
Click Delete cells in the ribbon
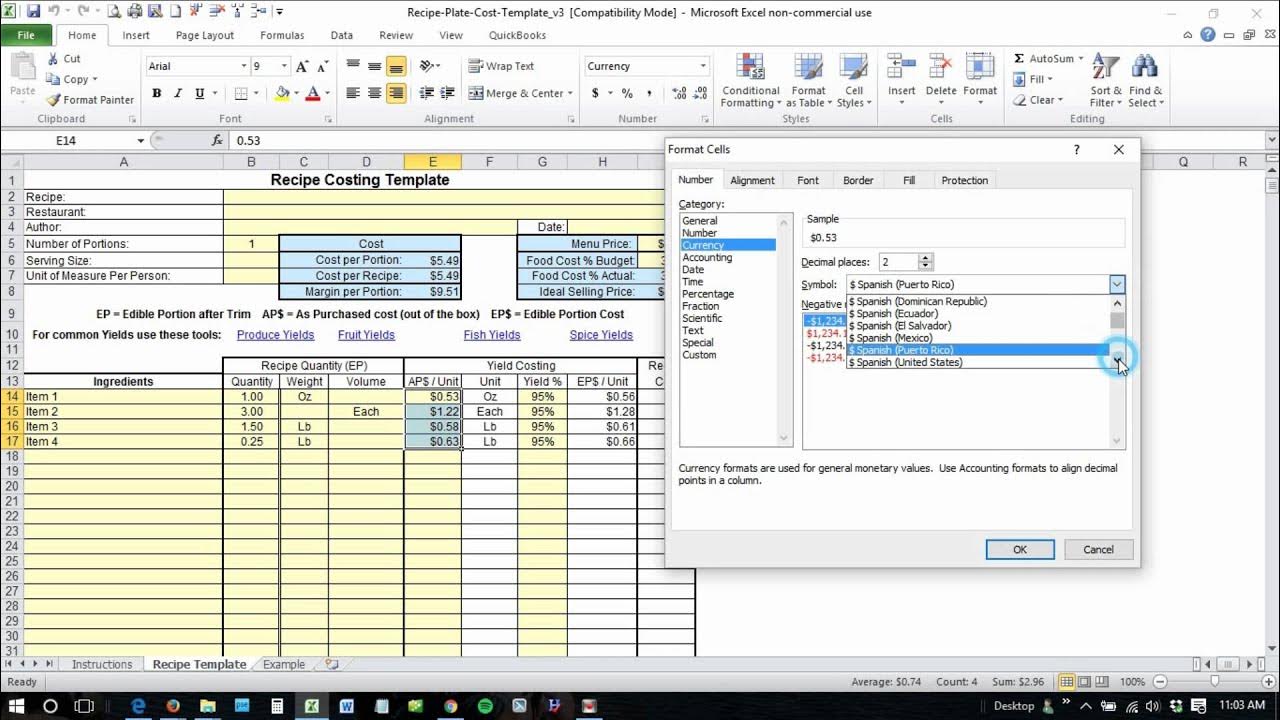click(x=940, y=80)
